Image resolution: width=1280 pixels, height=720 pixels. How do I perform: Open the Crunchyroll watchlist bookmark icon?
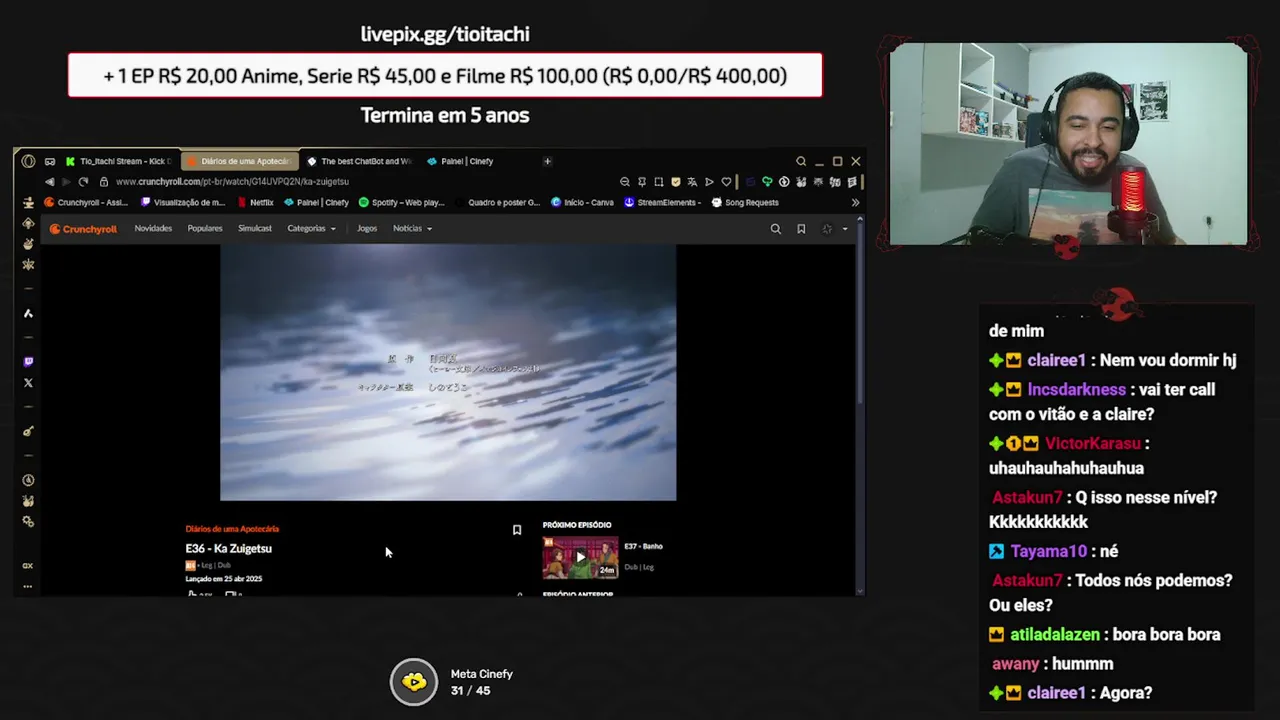pyautogui.click(x=801, y=229)
